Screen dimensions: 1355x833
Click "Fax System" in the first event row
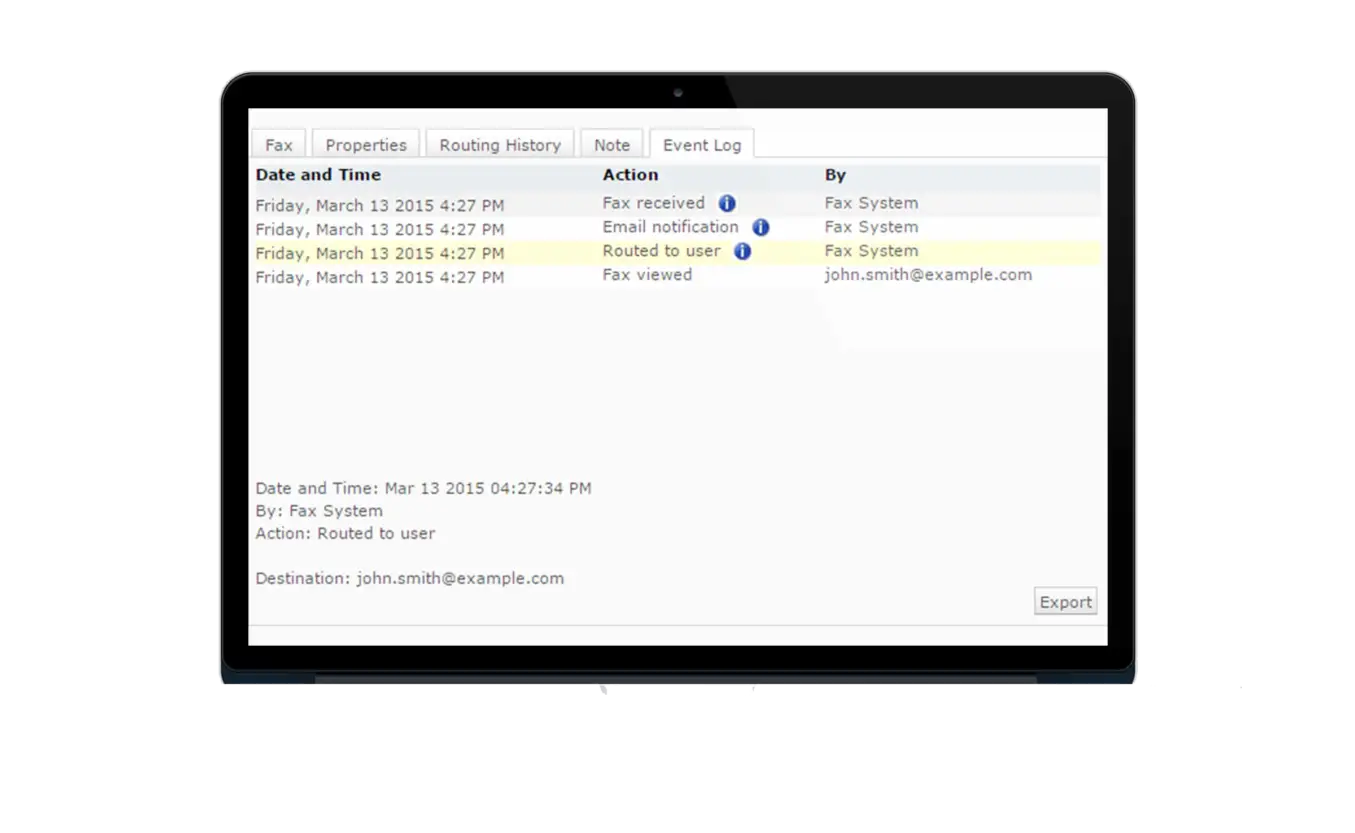870,203
